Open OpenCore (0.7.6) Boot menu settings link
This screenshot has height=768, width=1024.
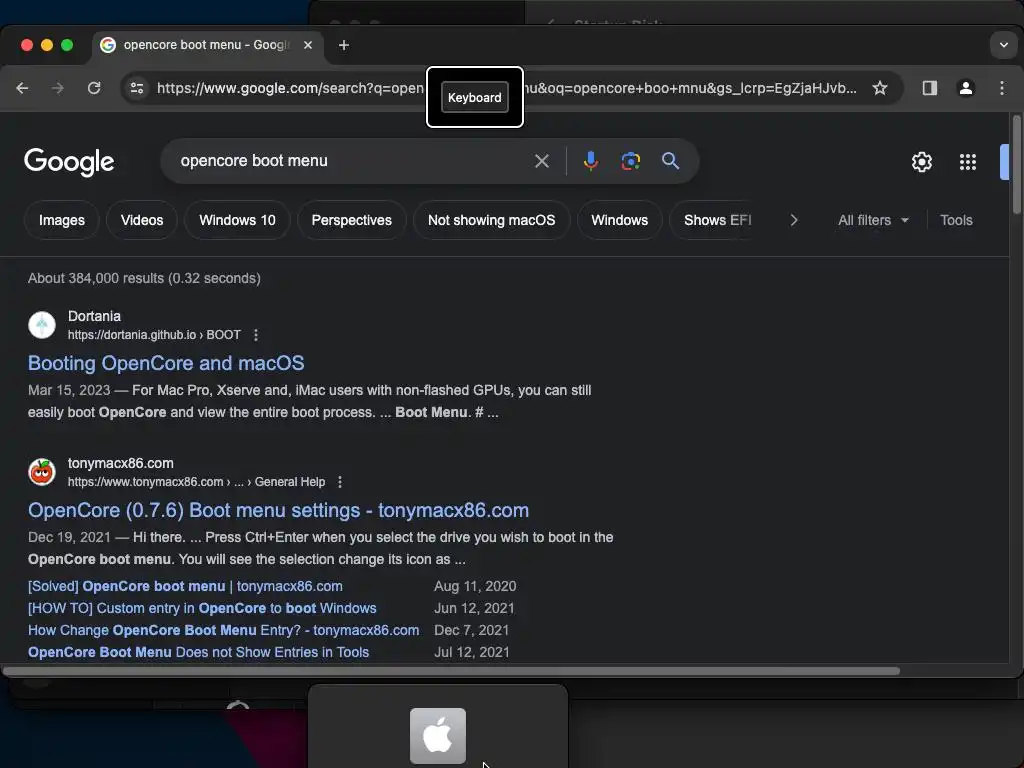[278, 510]
